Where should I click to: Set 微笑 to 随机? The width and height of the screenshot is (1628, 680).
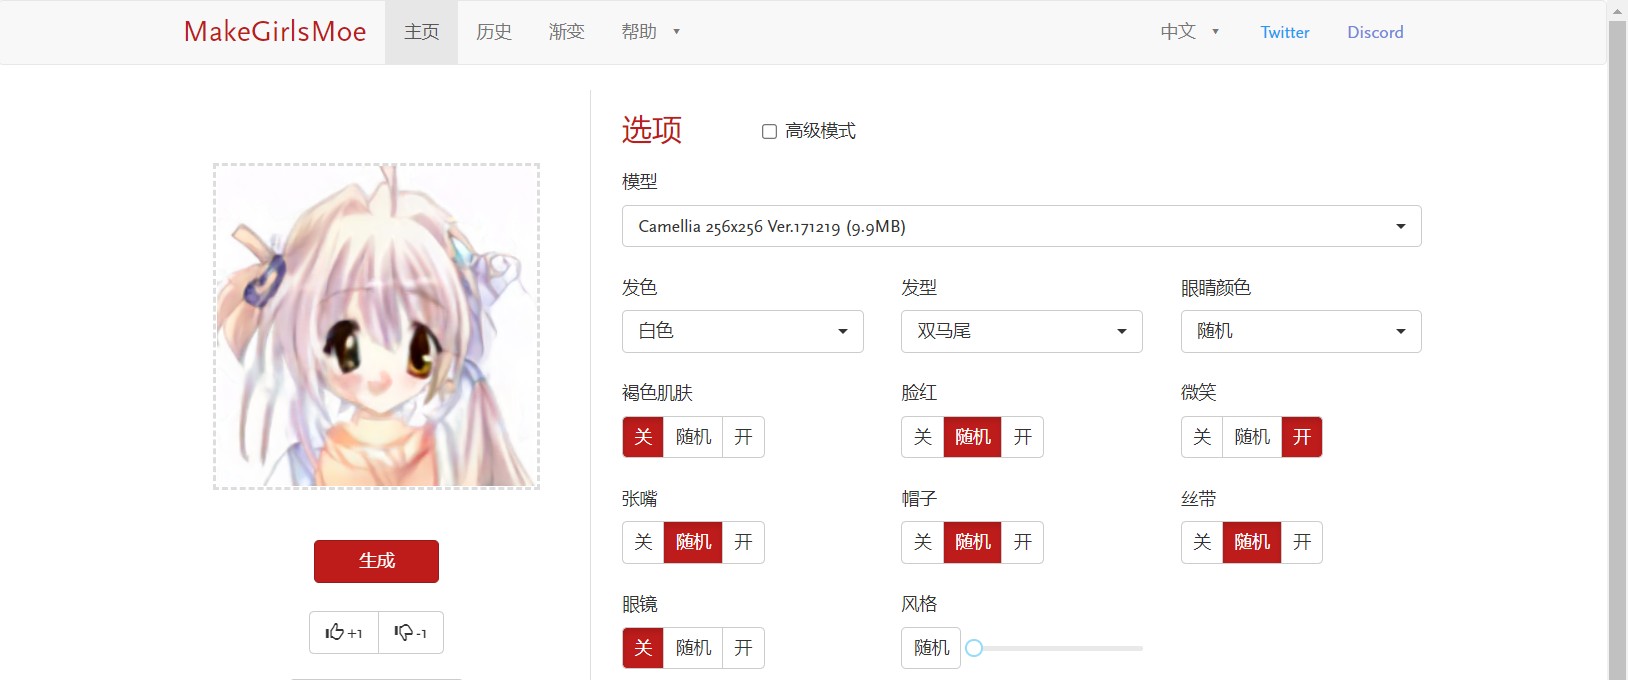coord(1252,437)
